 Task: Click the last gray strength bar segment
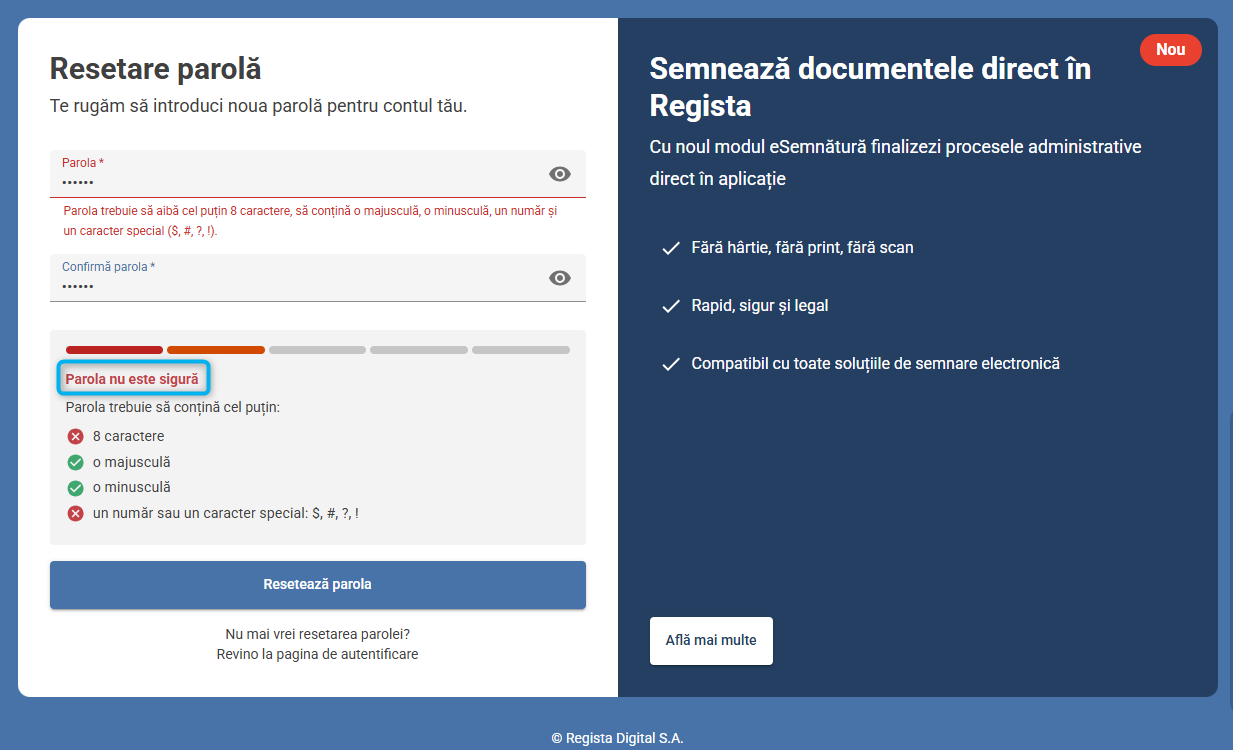point(520,350)
